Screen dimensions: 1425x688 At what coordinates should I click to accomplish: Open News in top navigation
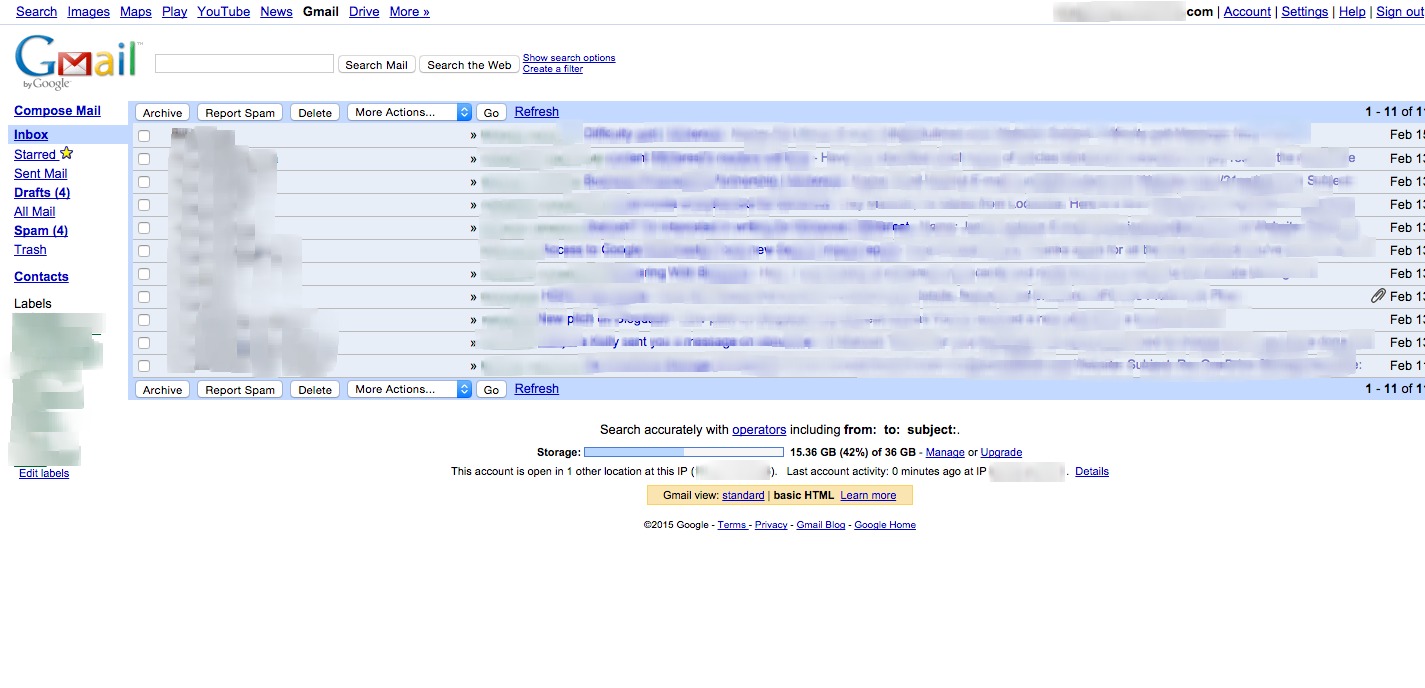coord(276,12)
